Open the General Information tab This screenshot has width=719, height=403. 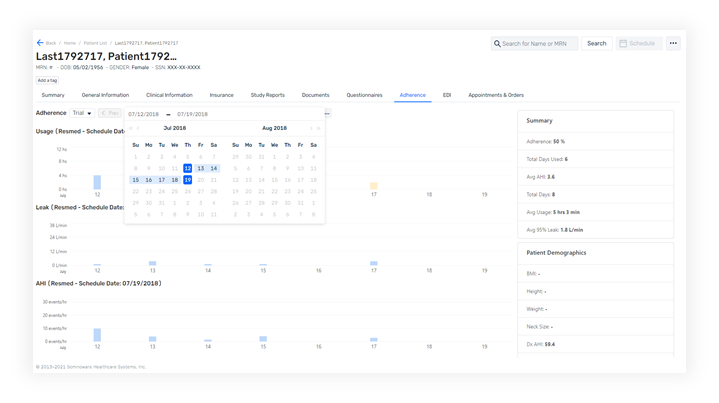click(x=105, y=95)
